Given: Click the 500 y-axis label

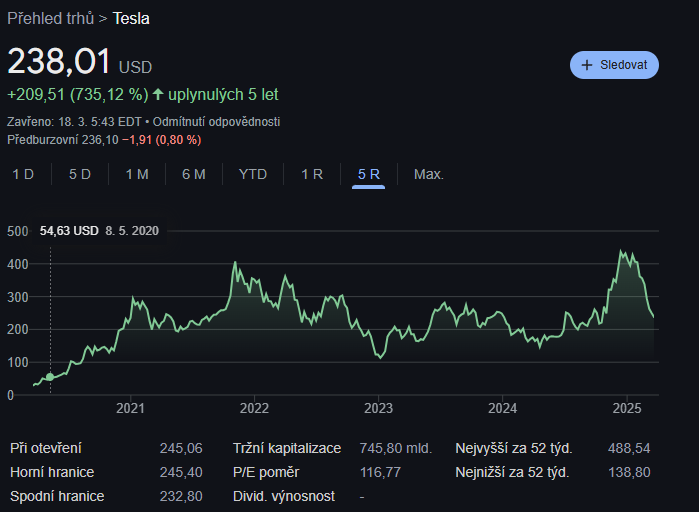Looking at the screenshot, I should (18, 231).
